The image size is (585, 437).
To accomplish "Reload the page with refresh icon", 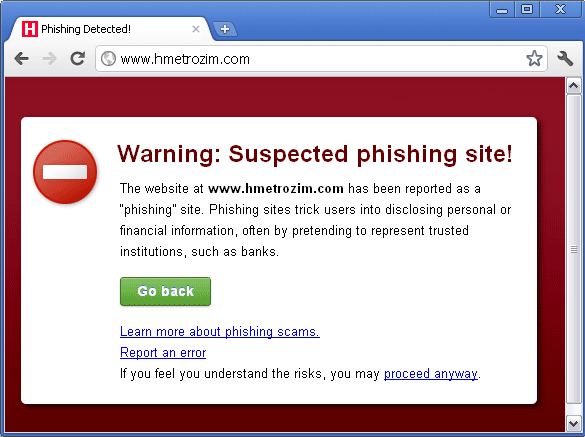I will point(78,58).
